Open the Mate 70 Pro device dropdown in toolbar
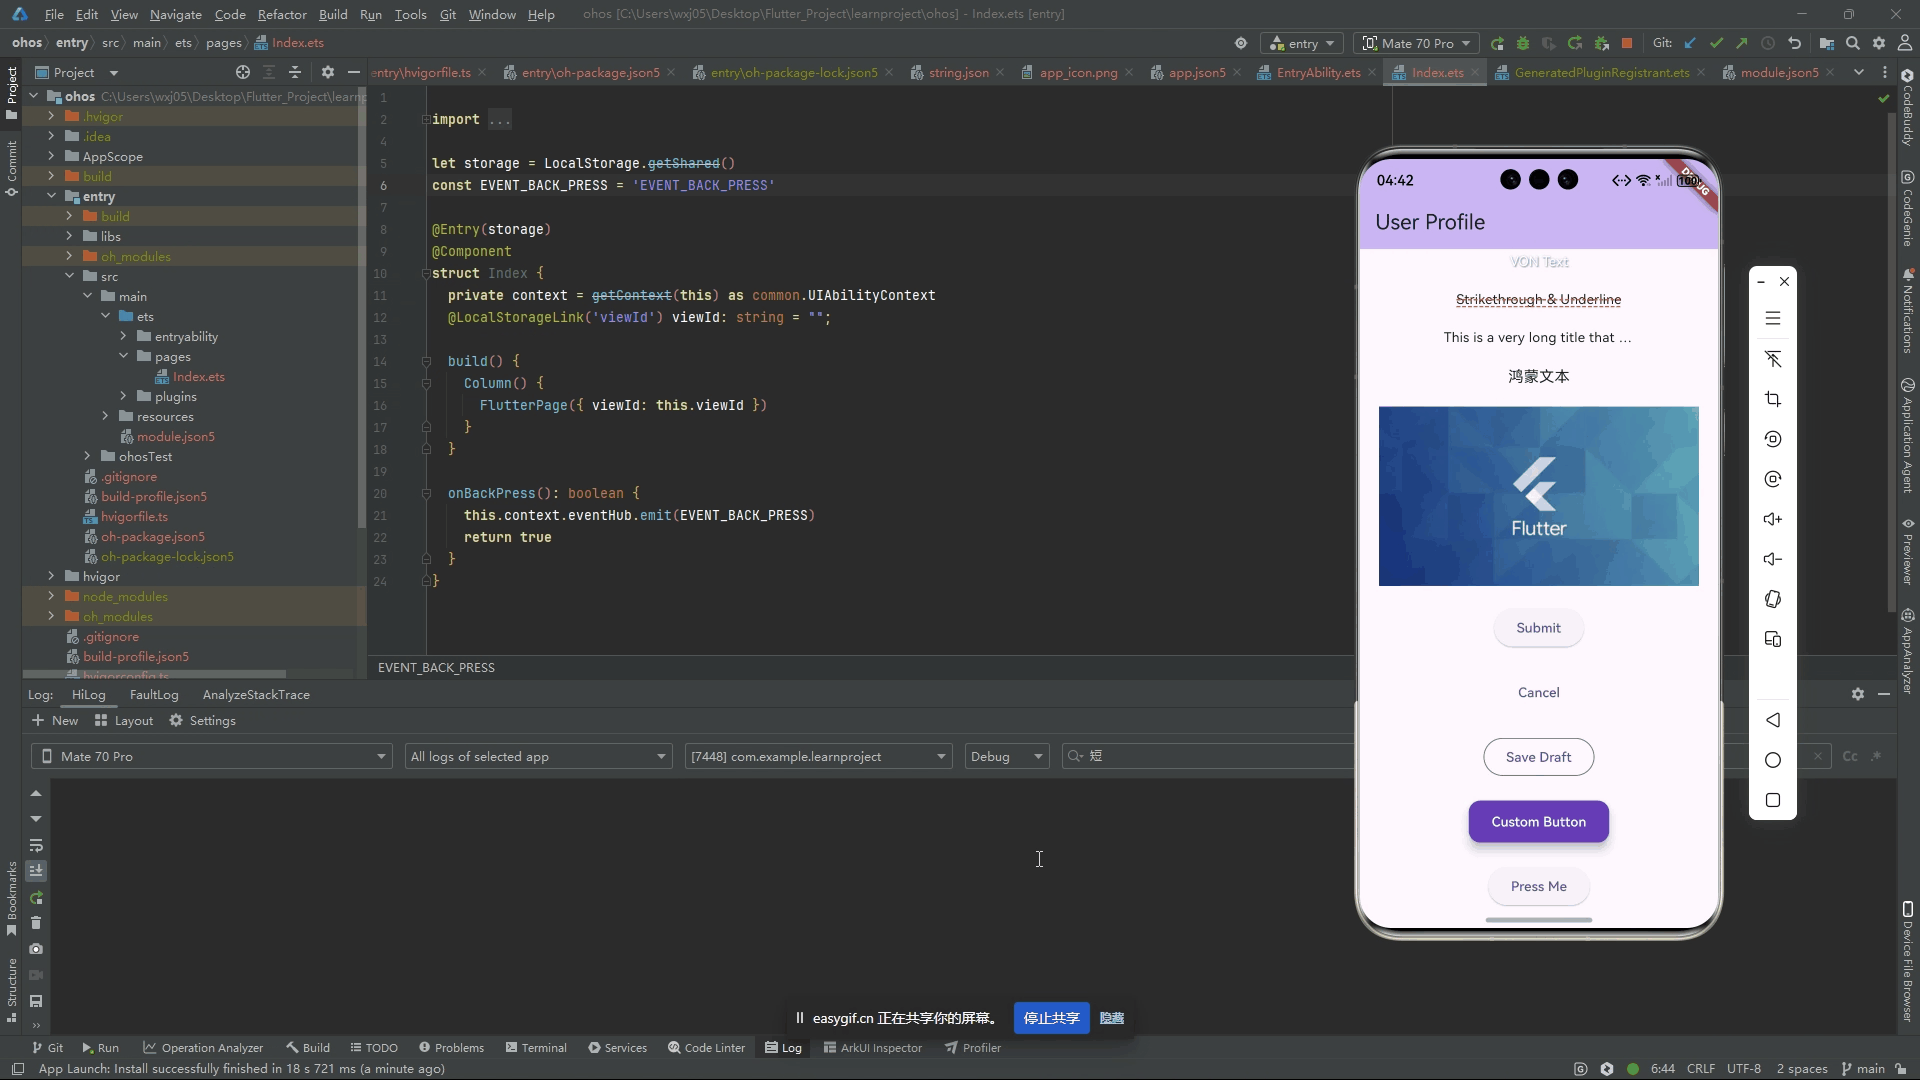 pyautogui.click(x=1415, y=43)
